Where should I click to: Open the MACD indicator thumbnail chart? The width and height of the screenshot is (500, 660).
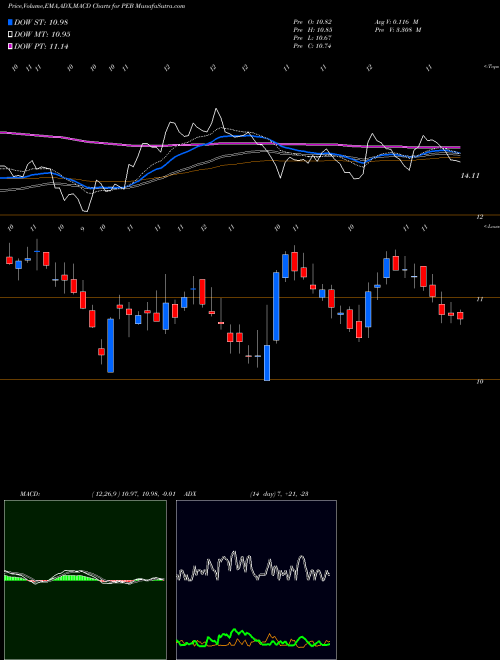coord(85,580)
